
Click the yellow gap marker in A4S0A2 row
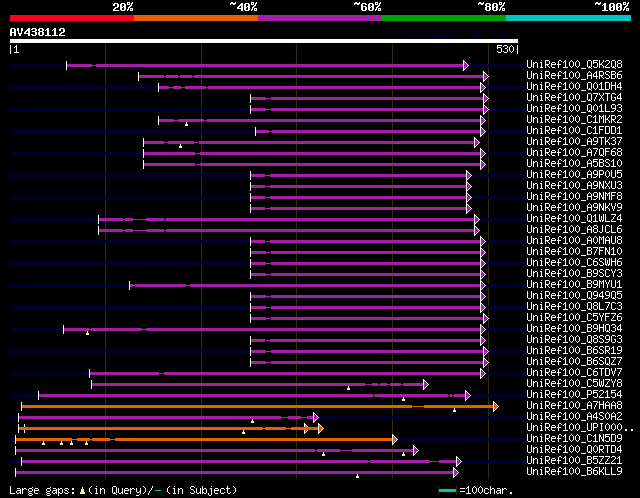[252, 421]
